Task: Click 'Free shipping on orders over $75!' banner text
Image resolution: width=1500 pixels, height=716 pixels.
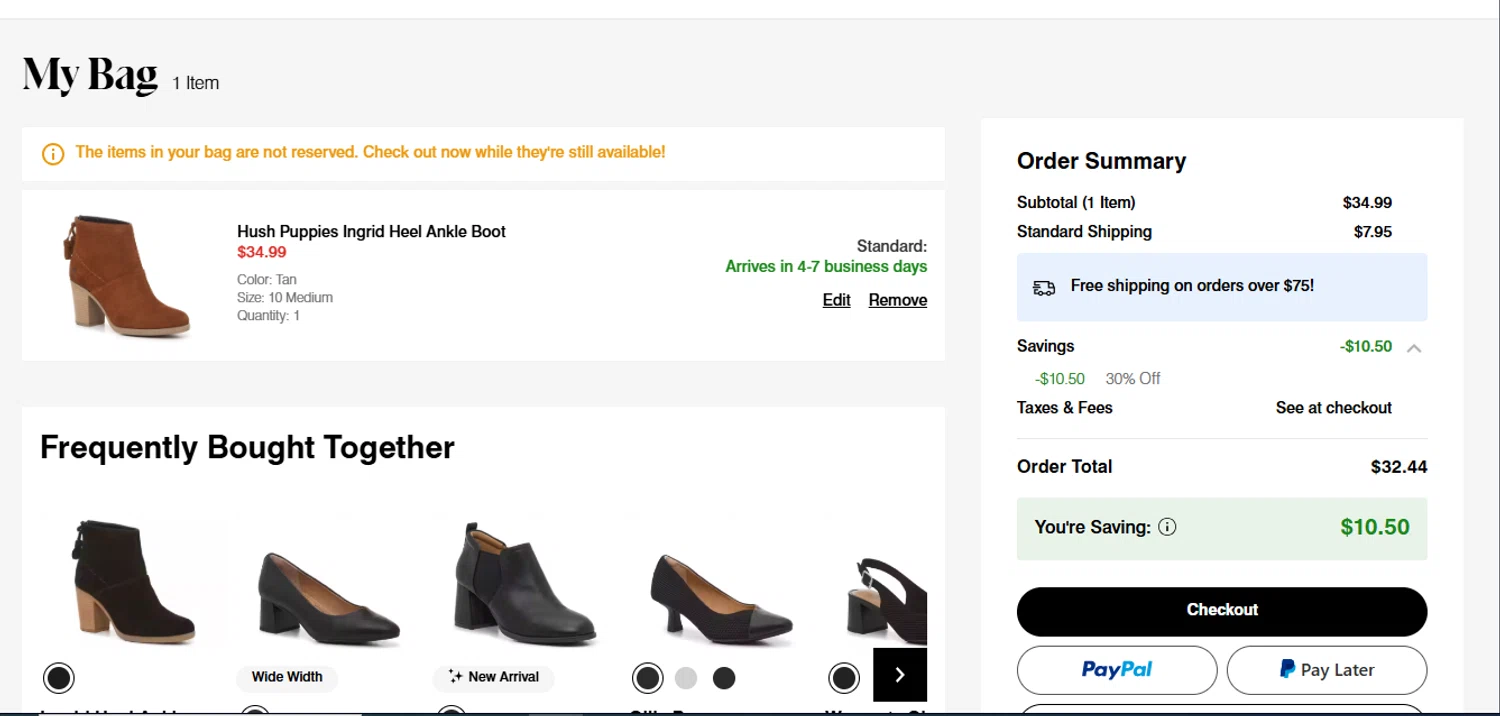Action: (1192, 286)
